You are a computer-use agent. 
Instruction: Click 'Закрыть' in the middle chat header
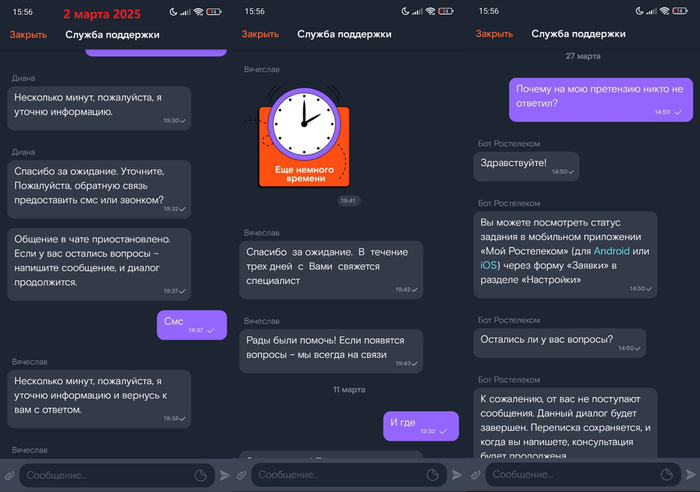pos(260,34)
